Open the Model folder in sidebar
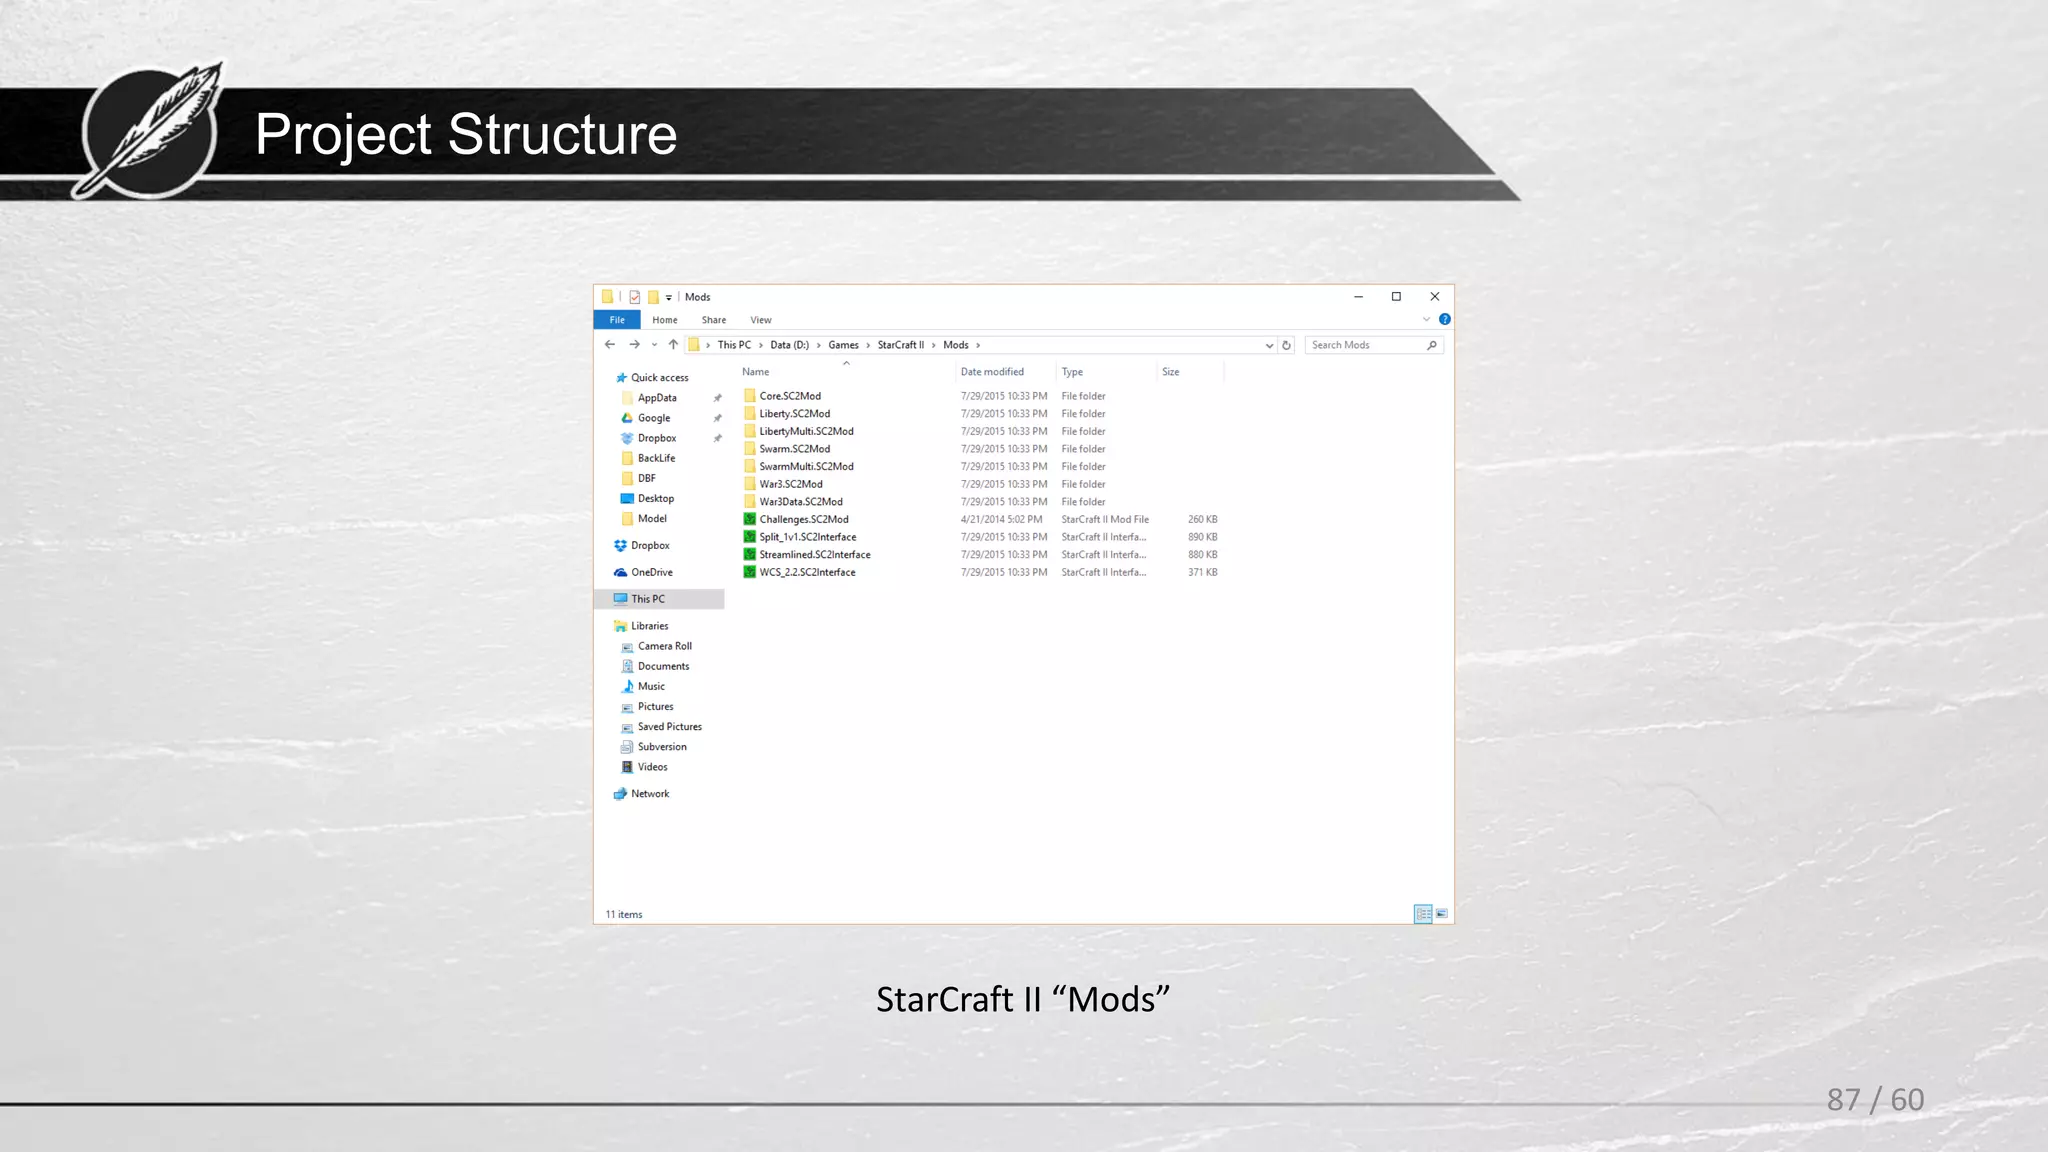The width and height of the screenshot is (2048, 1152). [x=652, y=519]
